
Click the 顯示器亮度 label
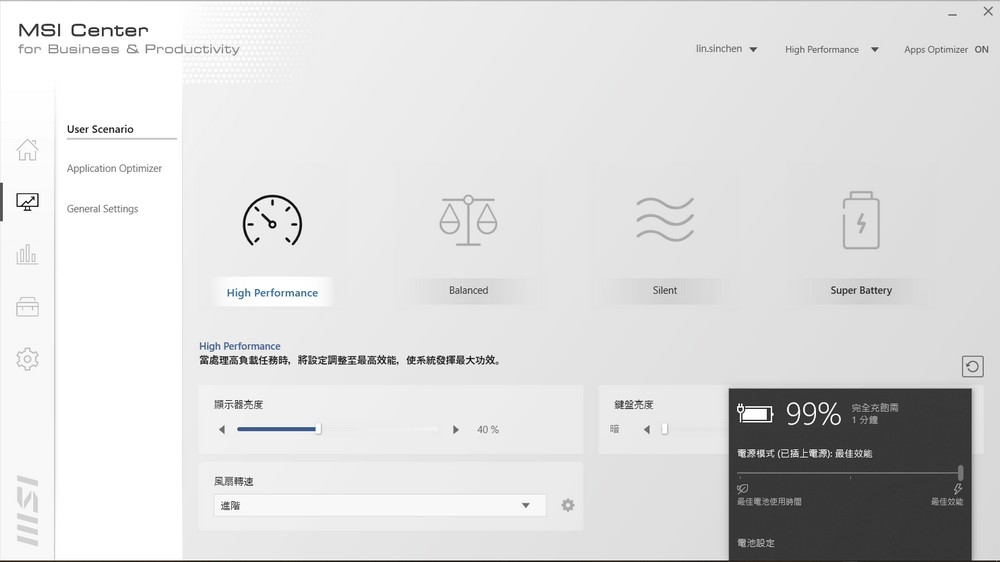[239, 404]
